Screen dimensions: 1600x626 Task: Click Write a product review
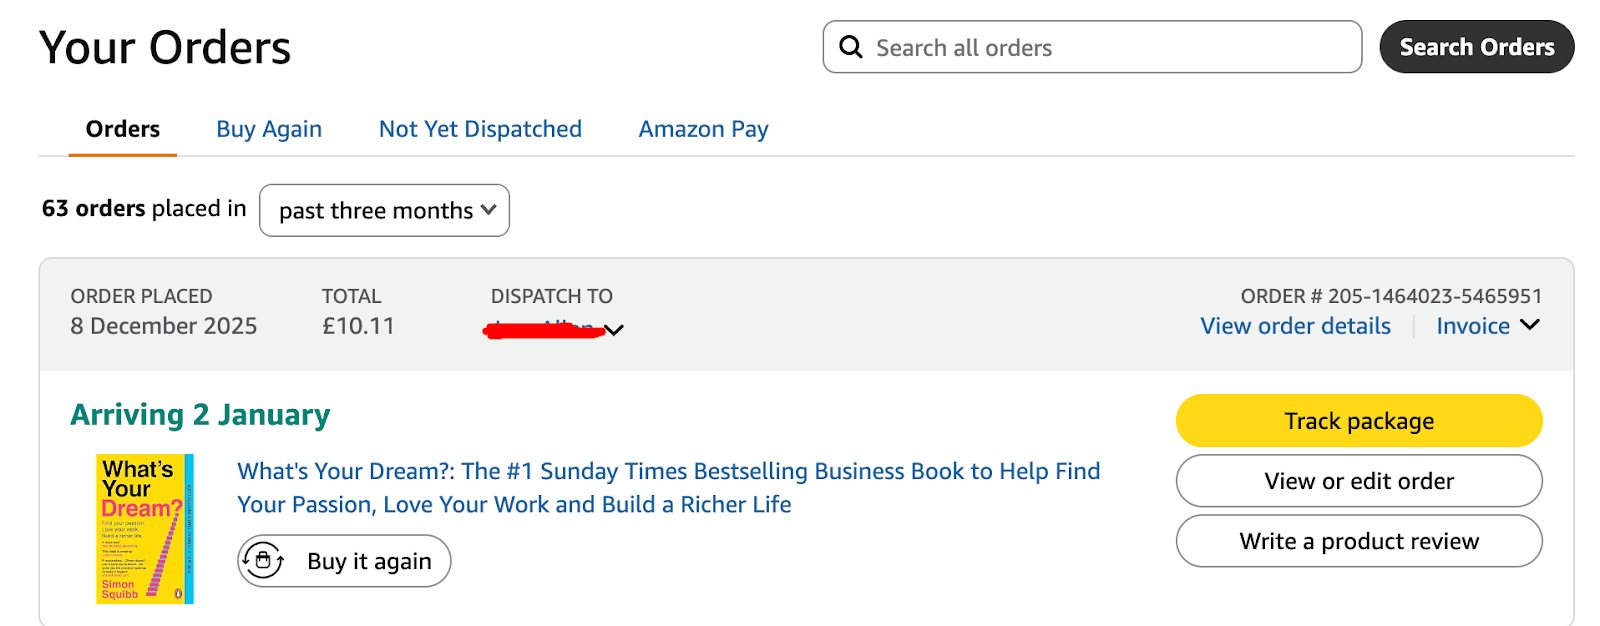click(x=1358, y=541)
